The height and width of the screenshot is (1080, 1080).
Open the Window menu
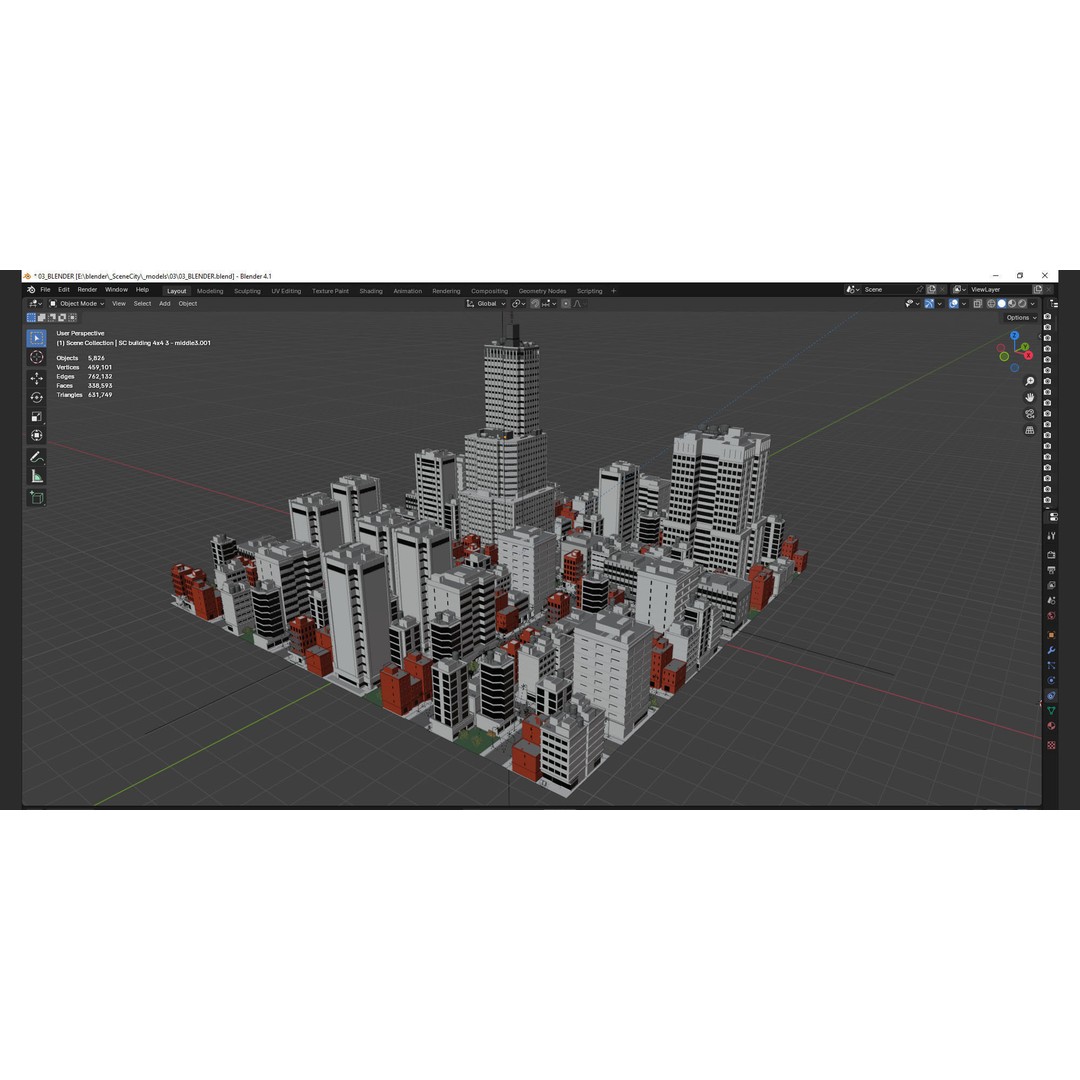coord(116,290)
